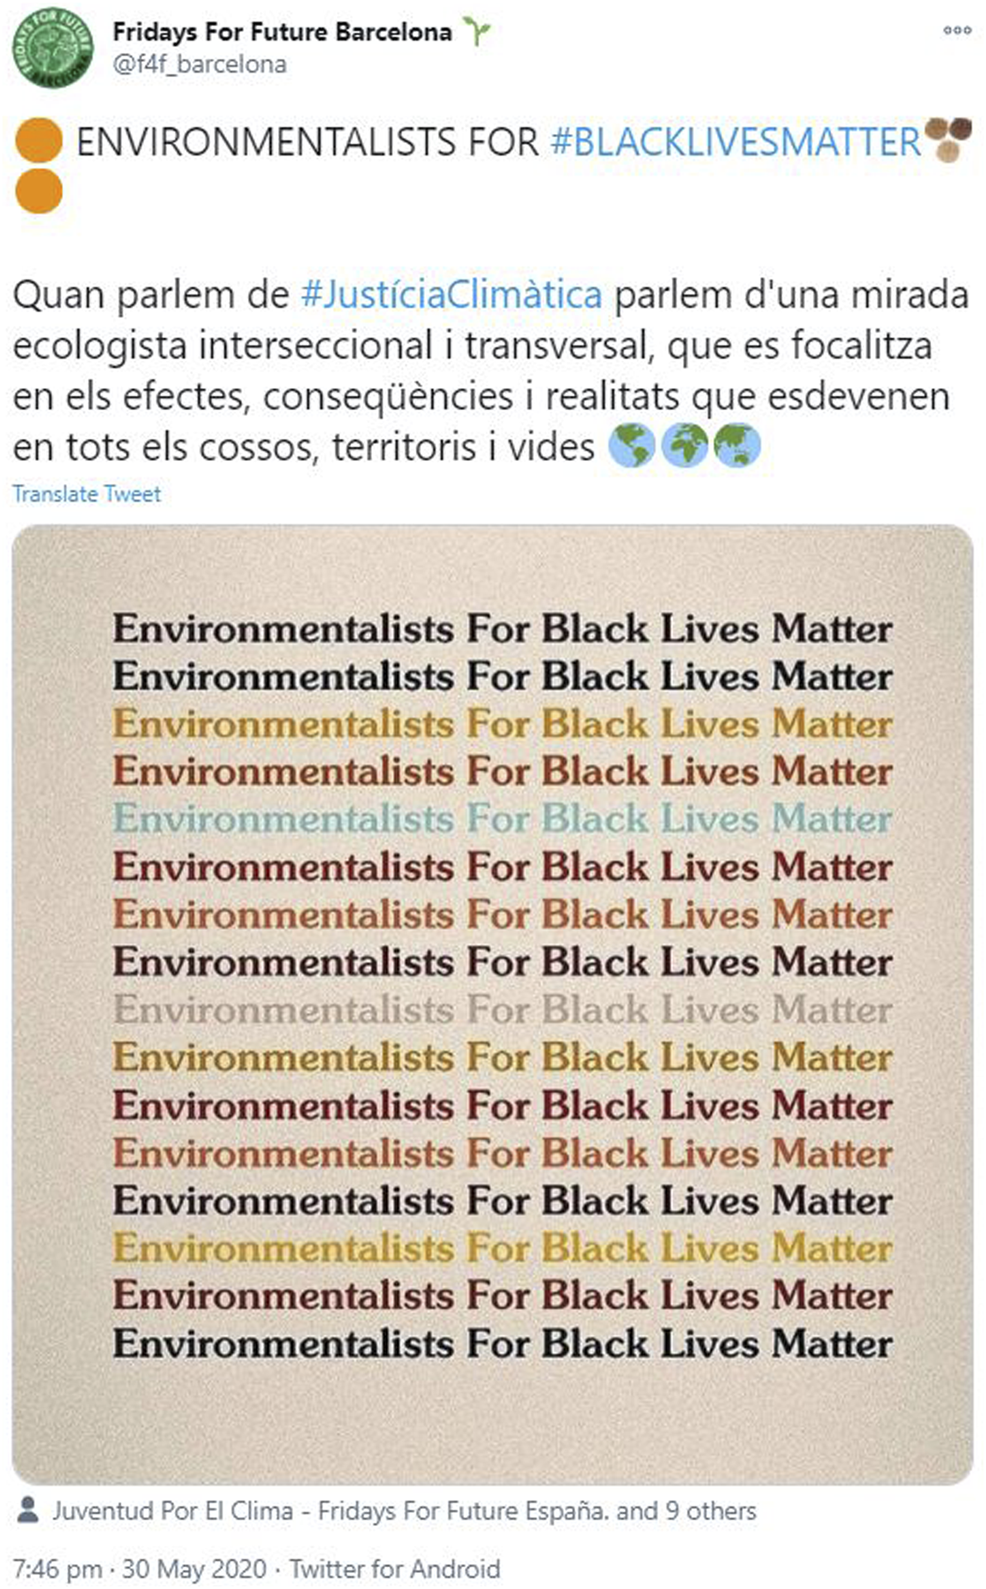Open the Juventud Por El Clima tagged accounts list

tap(404, 1510)
